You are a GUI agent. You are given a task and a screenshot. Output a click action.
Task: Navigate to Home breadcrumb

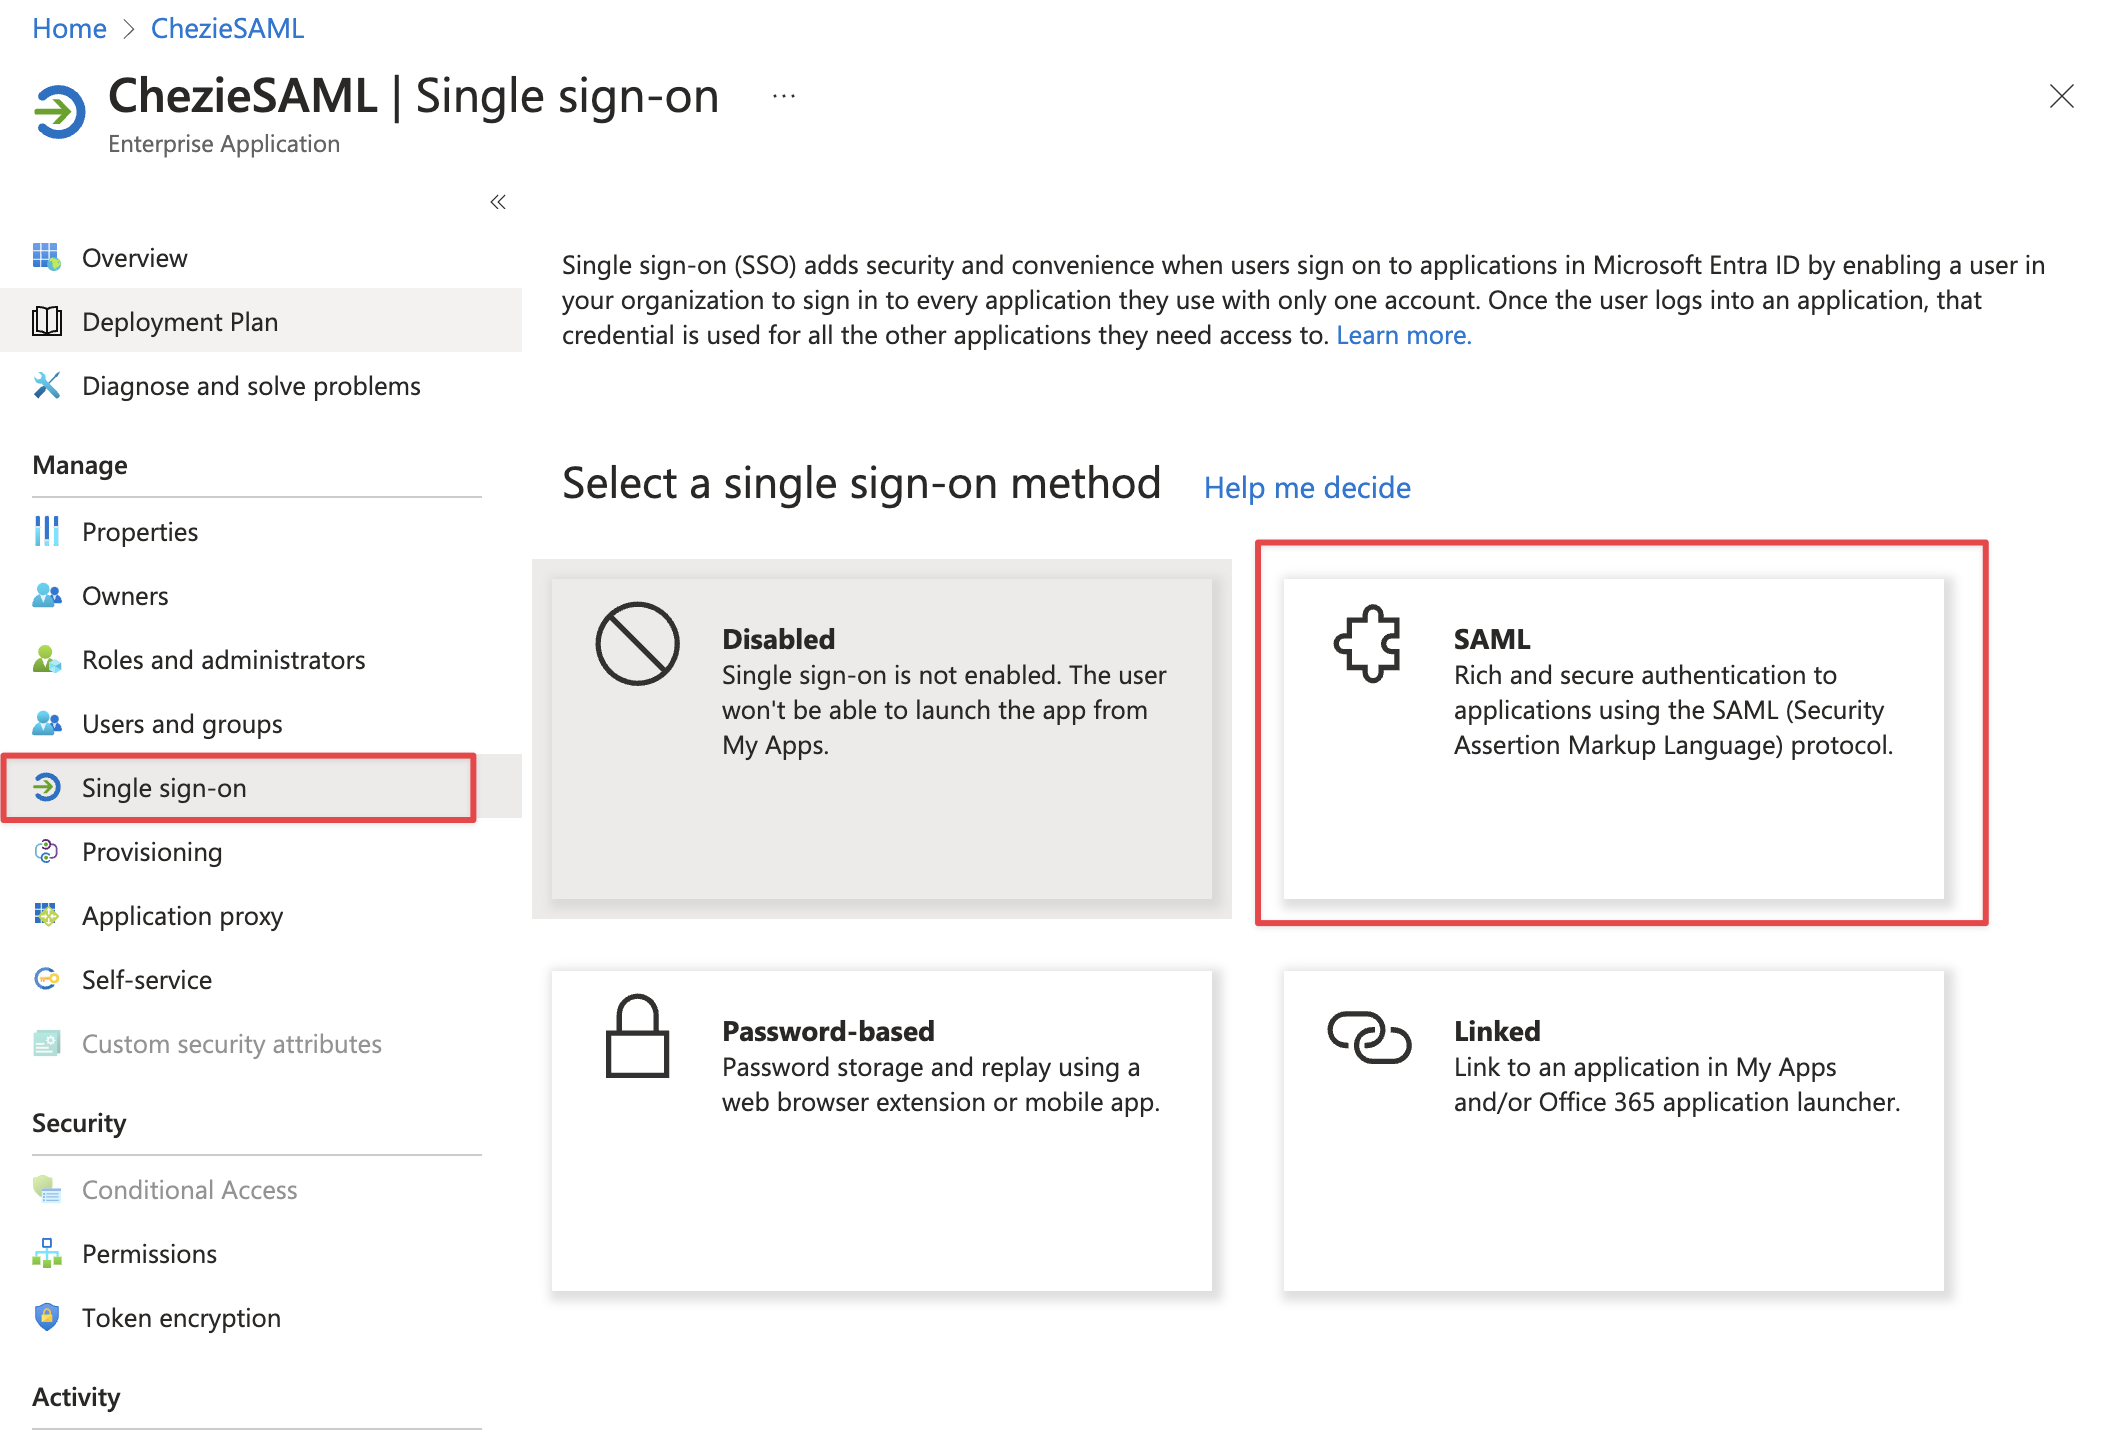pos(69,28)
